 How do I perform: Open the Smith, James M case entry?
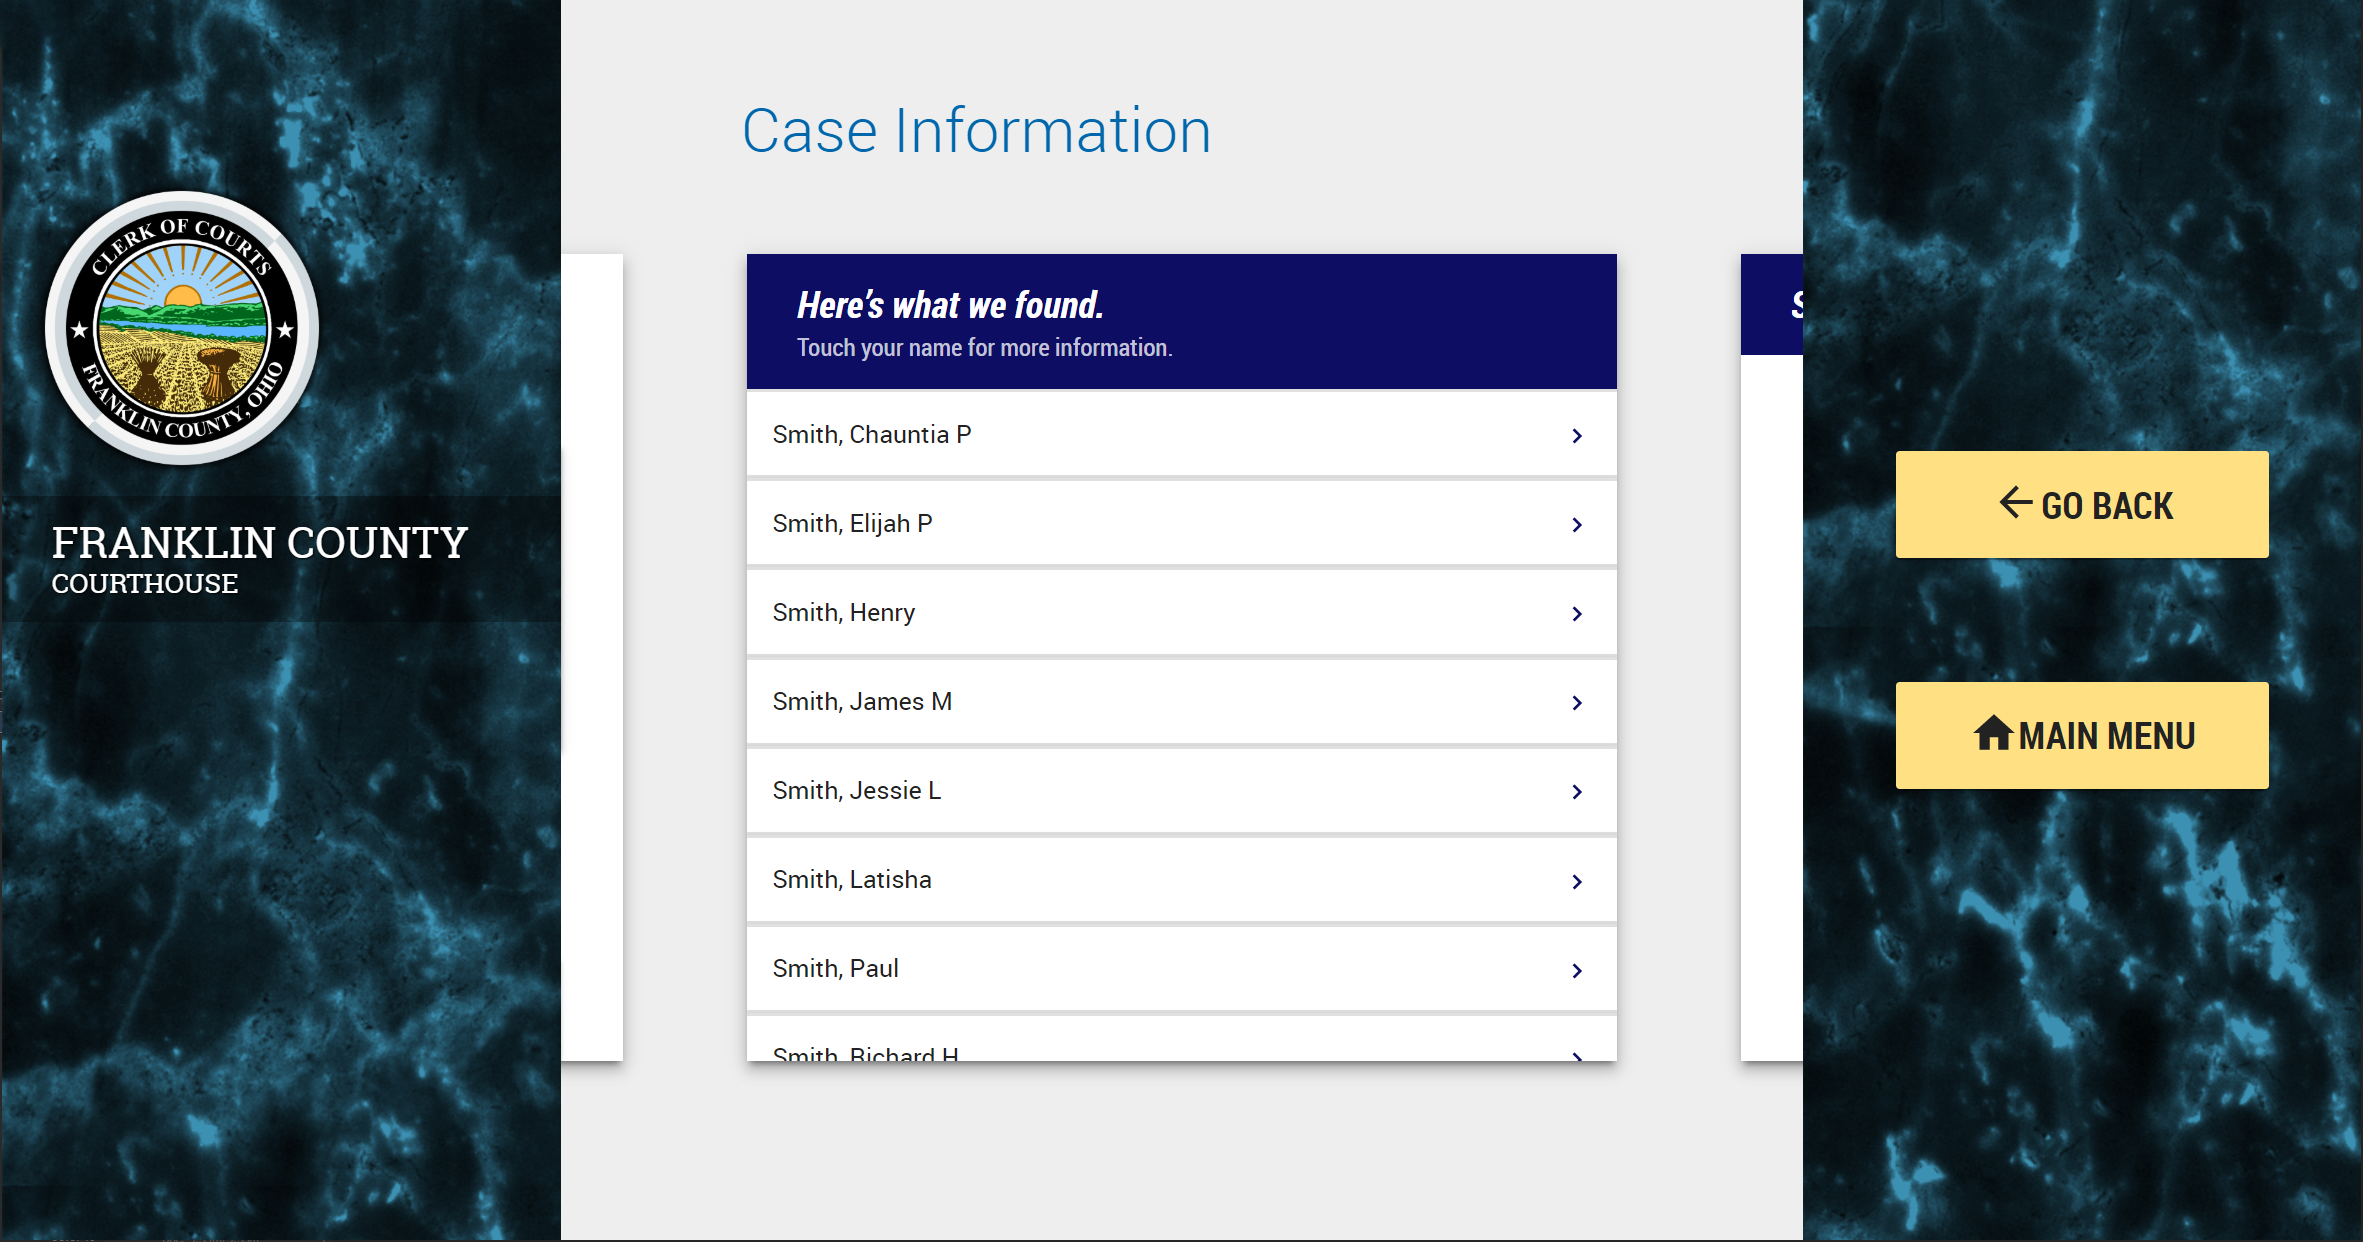click(861, 702)
